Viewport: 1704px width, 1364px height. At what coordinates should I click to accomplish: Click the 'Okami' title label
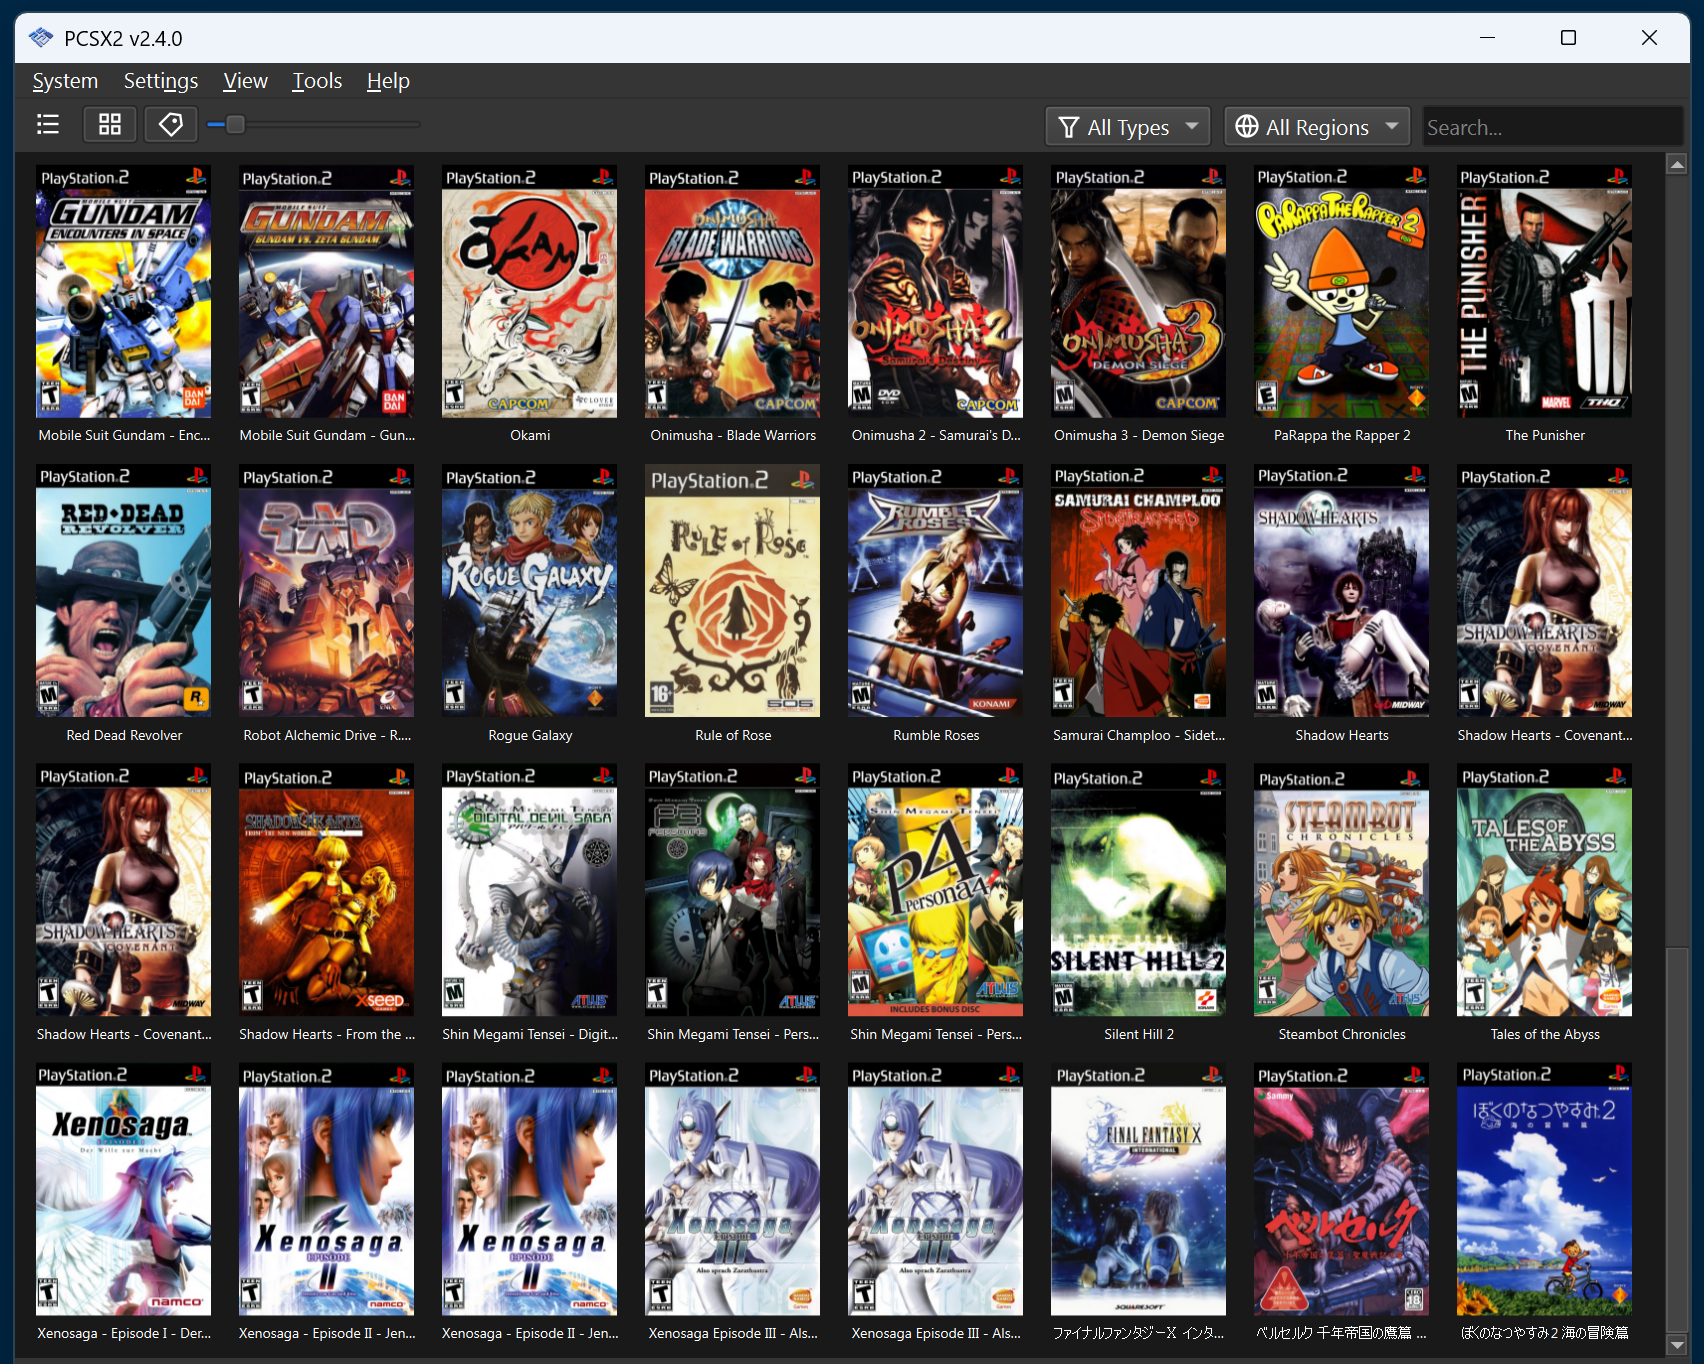530,435
